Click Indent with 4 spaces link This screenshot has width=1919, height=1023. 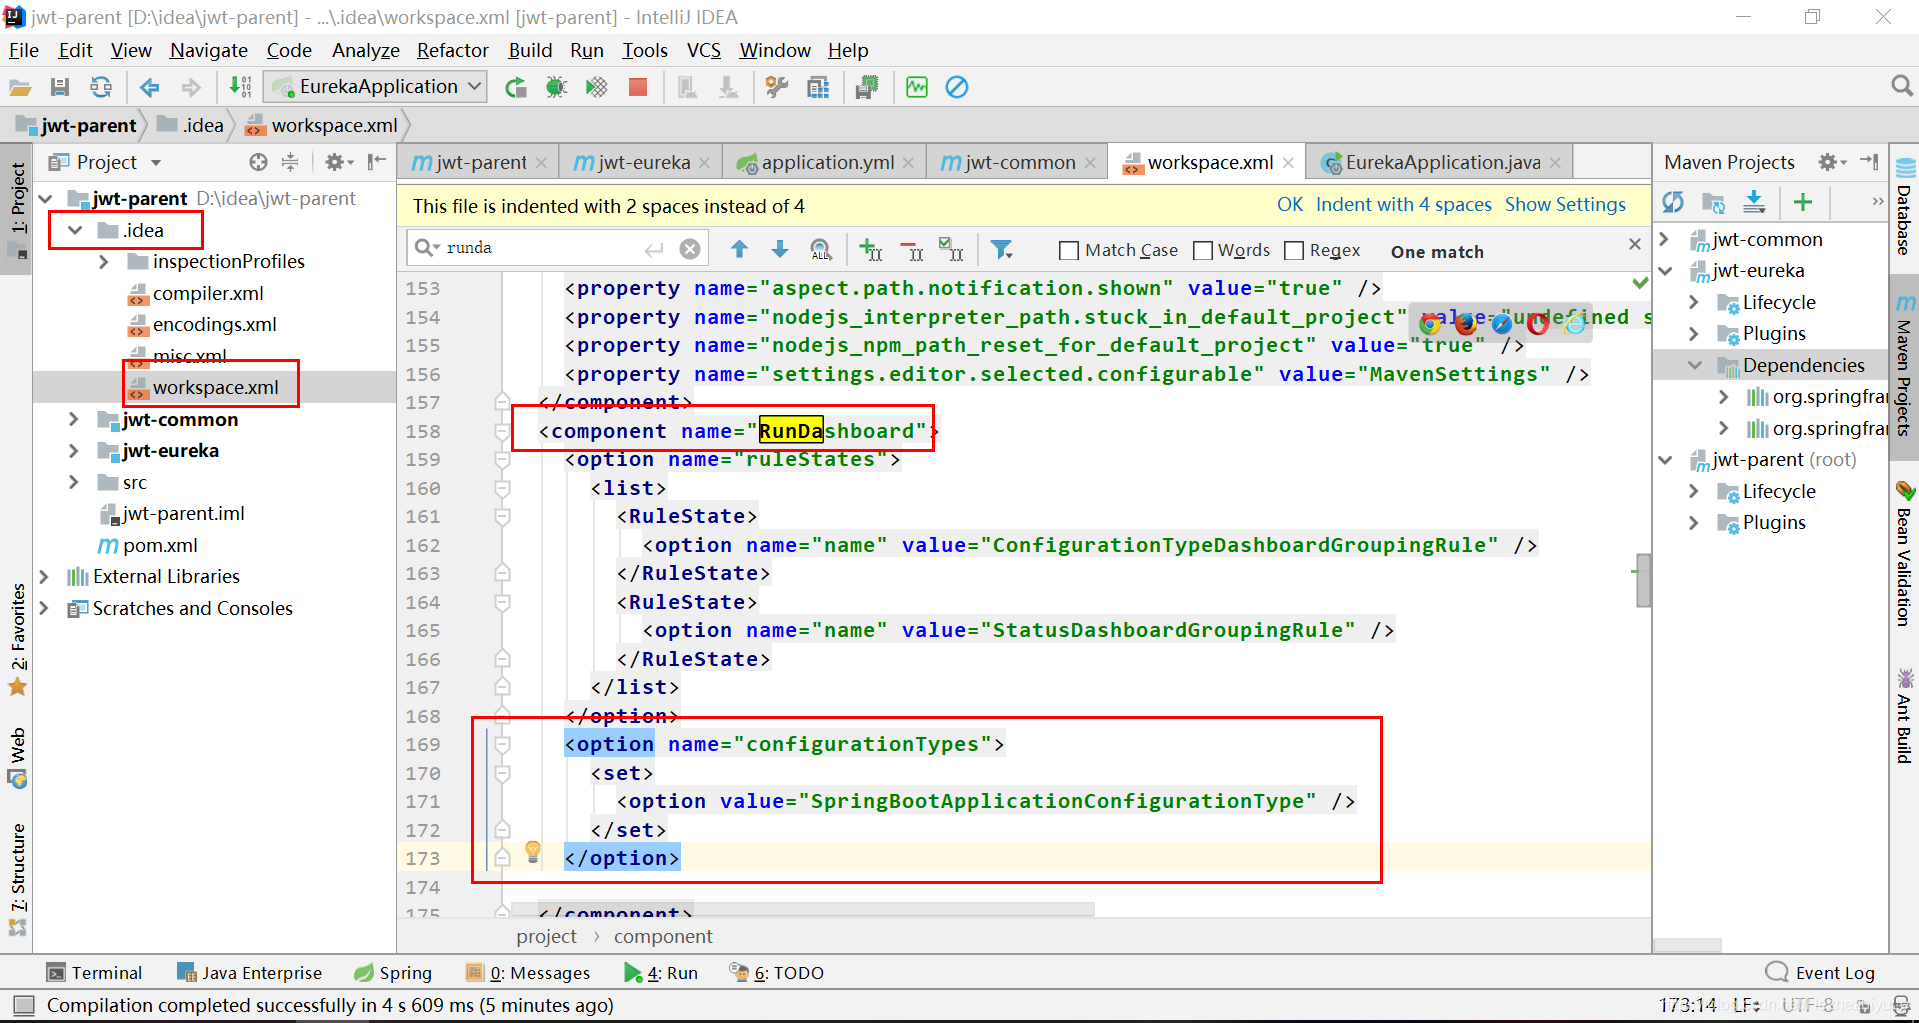(1403, 205)
